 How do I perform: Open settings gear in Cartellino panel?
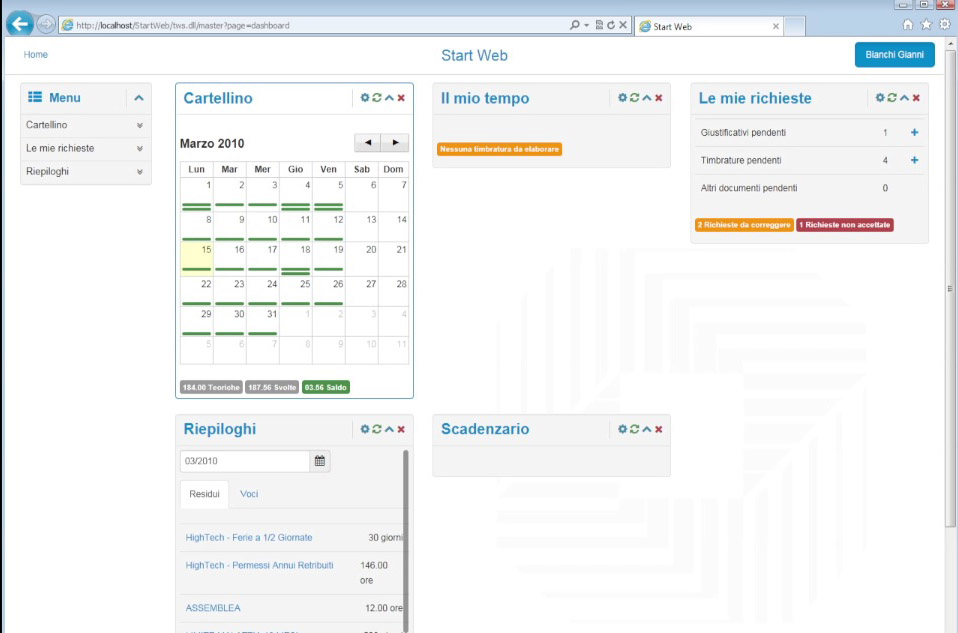pyautogui.click(x=364, y=98)
